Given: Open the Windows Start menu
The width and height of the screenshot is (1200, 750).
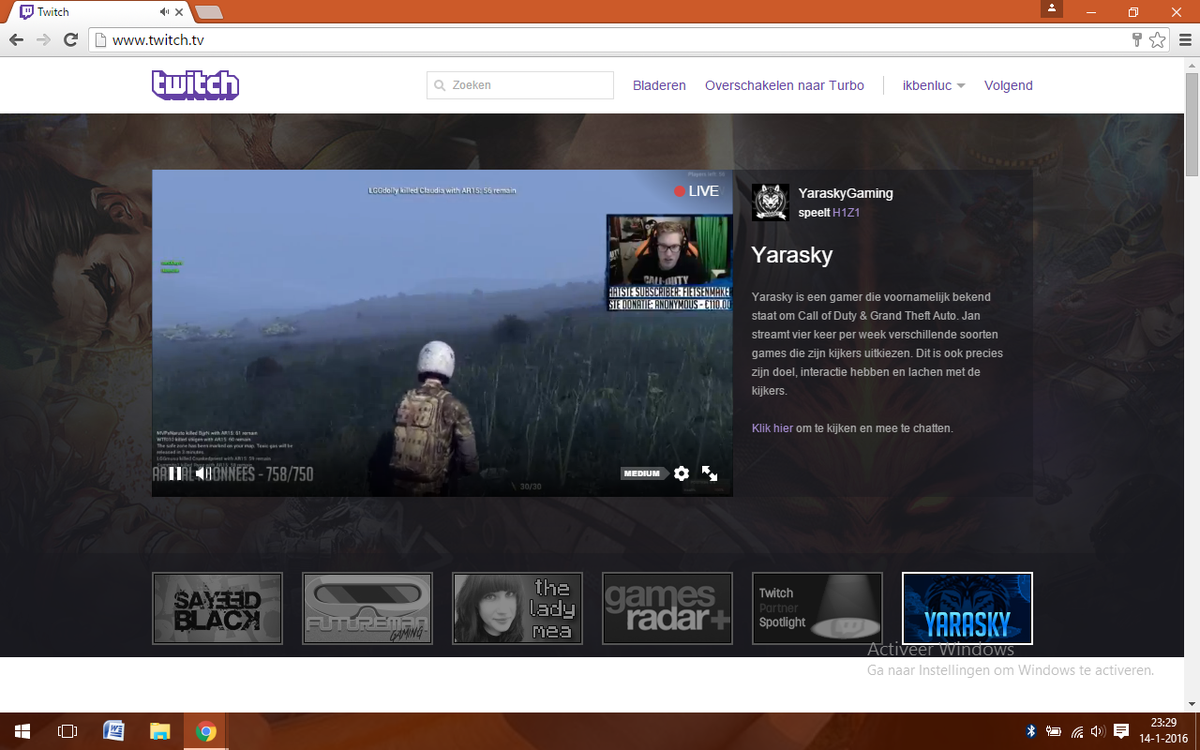Looking at the screenshot, I should pos(22,732).
